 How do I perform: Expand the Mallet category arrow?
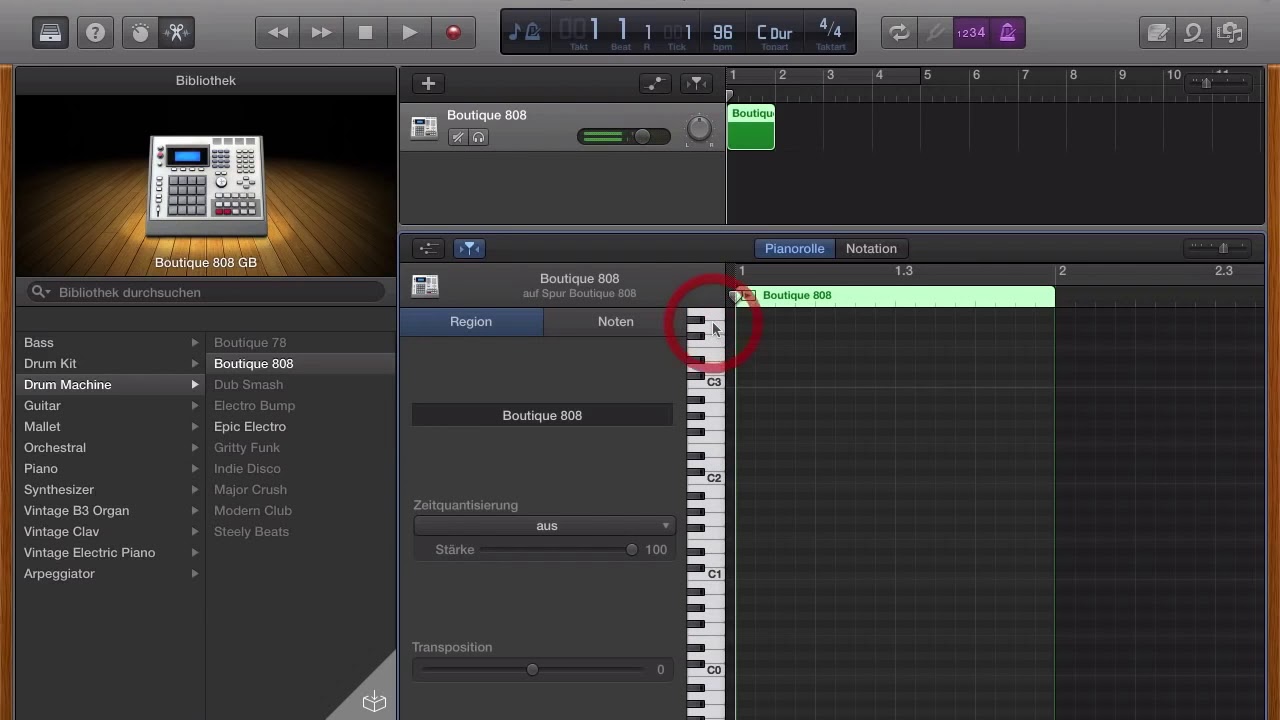tap(195, 427)
